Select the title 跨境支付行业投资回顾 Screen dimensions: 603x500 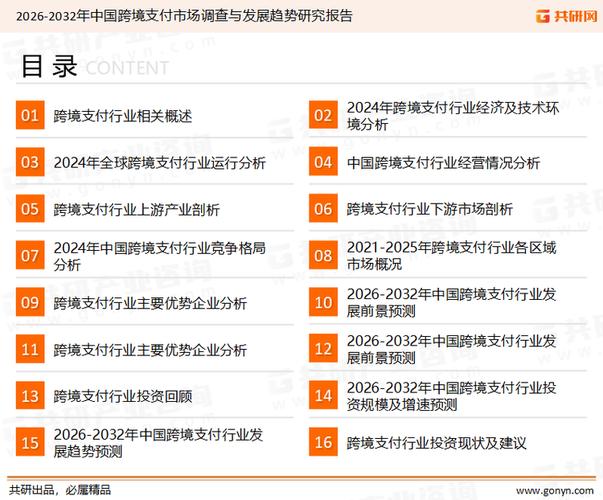tap(123, 397)
